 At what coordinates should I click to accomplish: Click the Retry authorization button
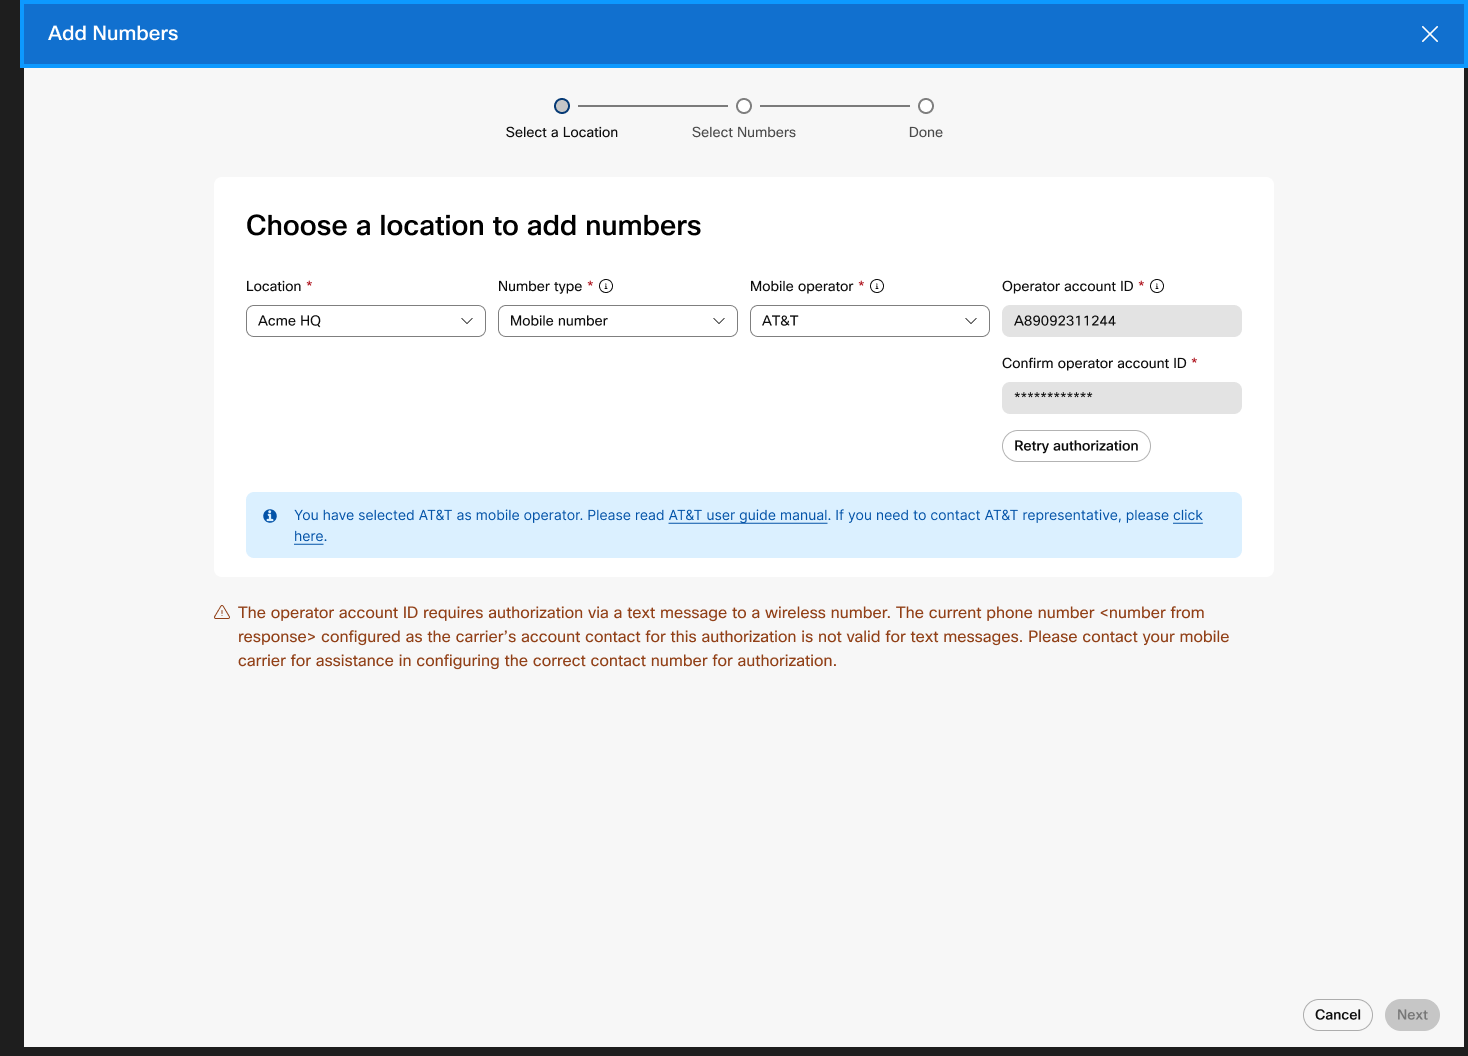[1076, 446]
